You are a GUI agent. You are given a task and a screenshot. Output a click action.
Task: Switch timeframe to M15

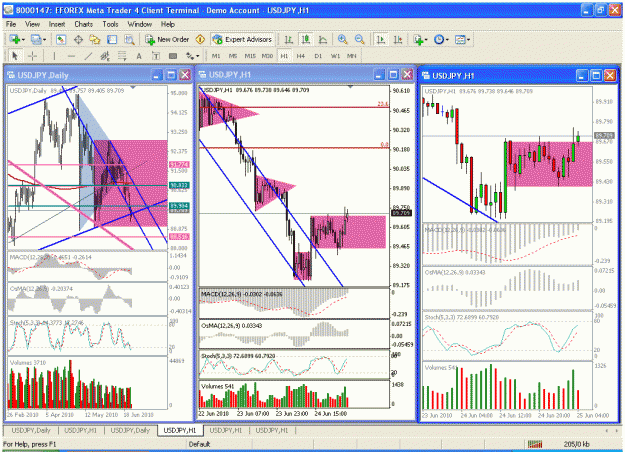pos(250,56)
